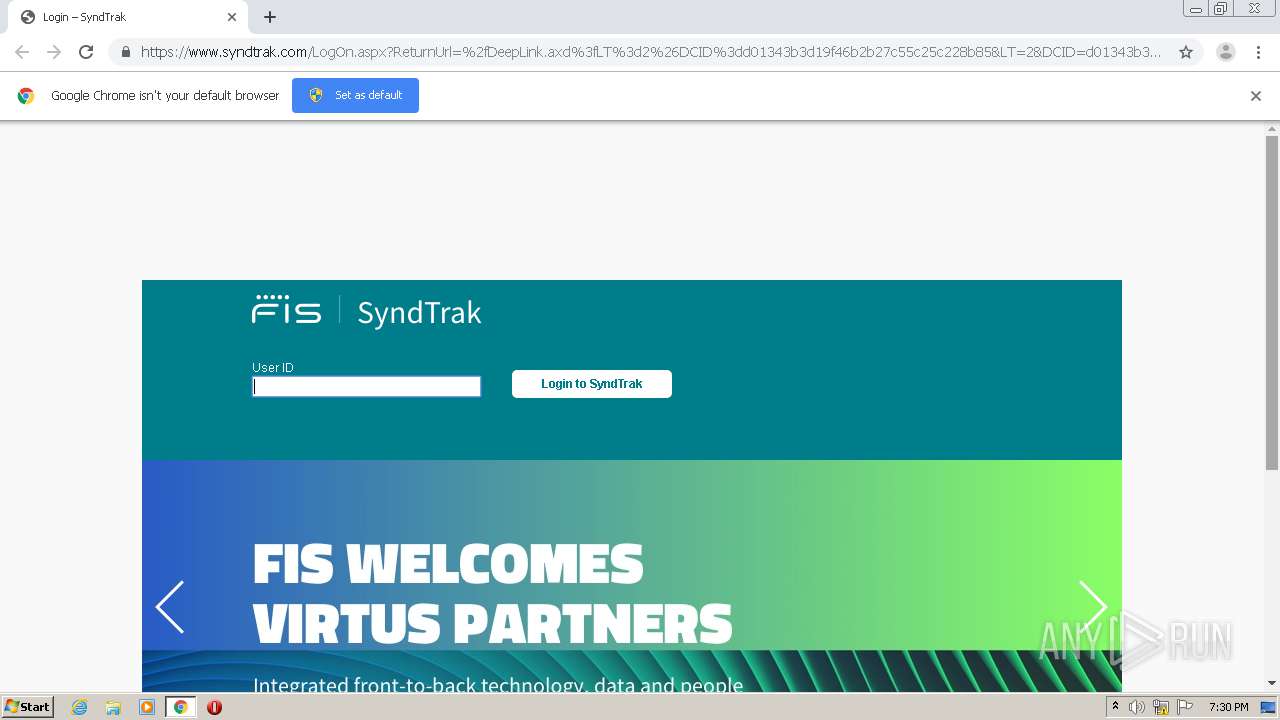Click the SyndTrak title text
Viewport: 1280px width, 720px height.
pos(419,313)
